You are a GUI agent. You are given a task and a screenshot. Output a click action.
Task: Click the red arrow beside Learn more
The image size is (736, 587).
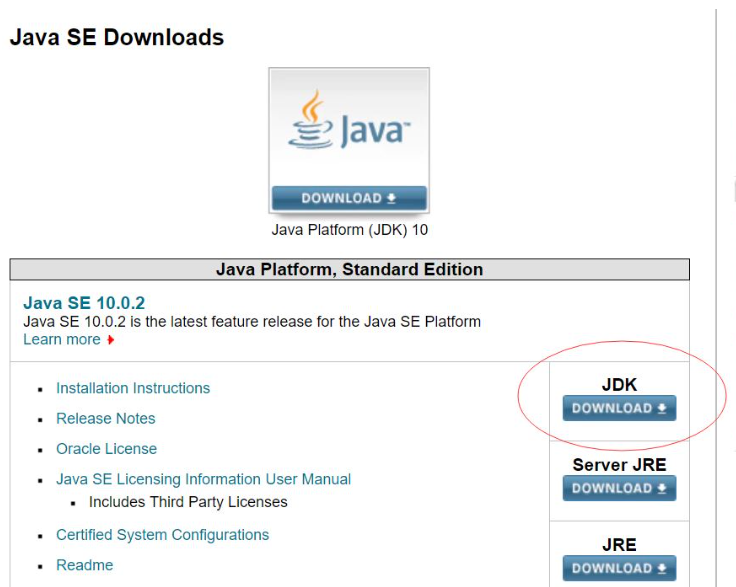point(111,340)
